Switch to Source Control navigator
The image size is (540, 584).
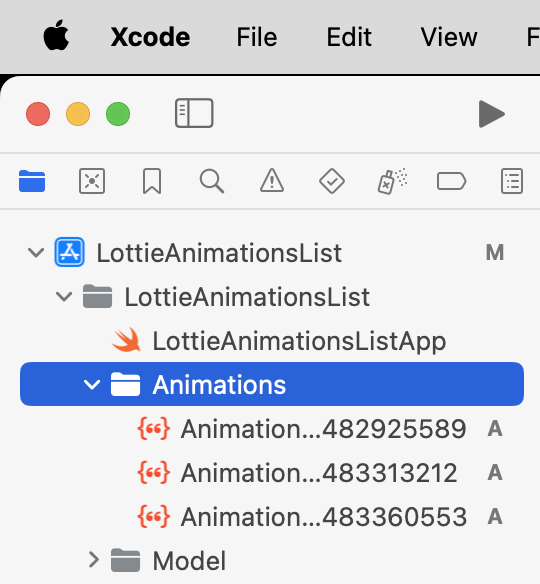click(x=92, y=181)
